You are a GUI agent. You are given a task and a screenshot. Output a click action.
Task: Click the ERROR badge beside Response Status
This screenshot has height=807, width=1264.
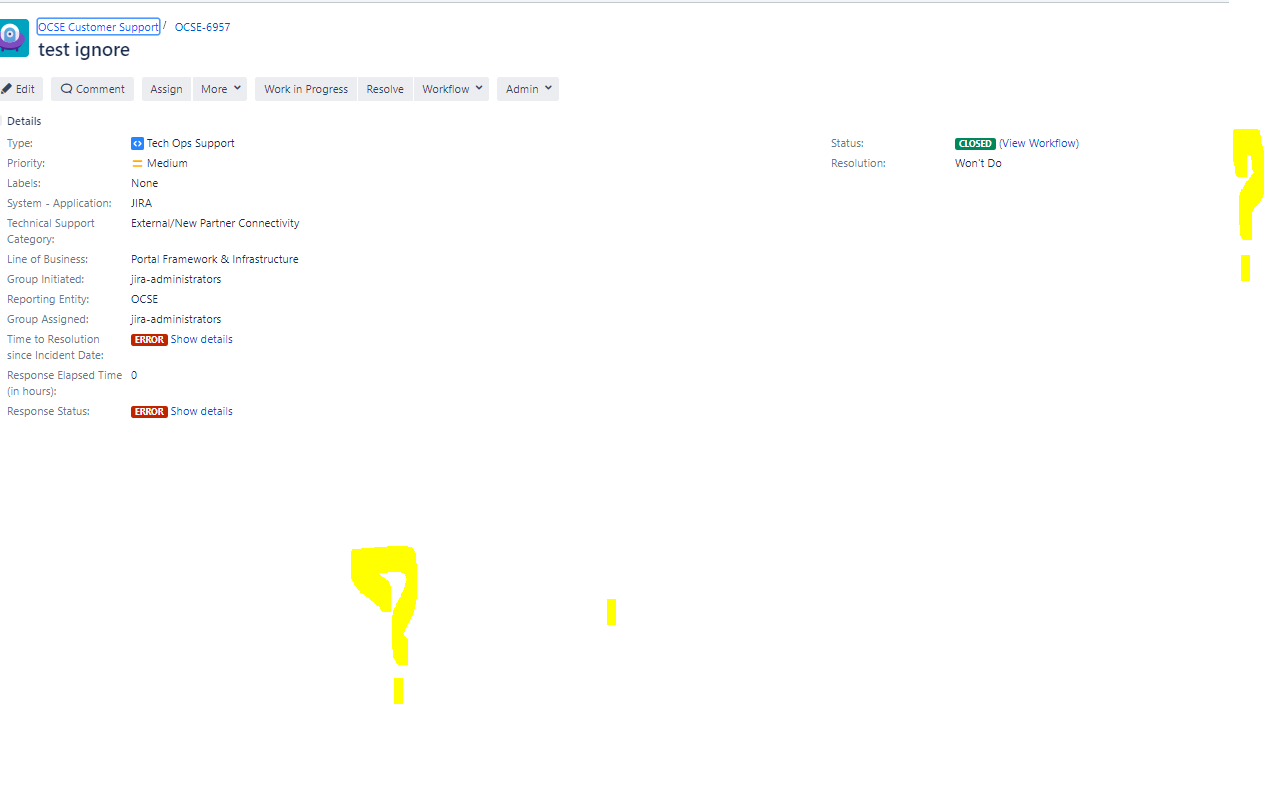pos(149,412)
